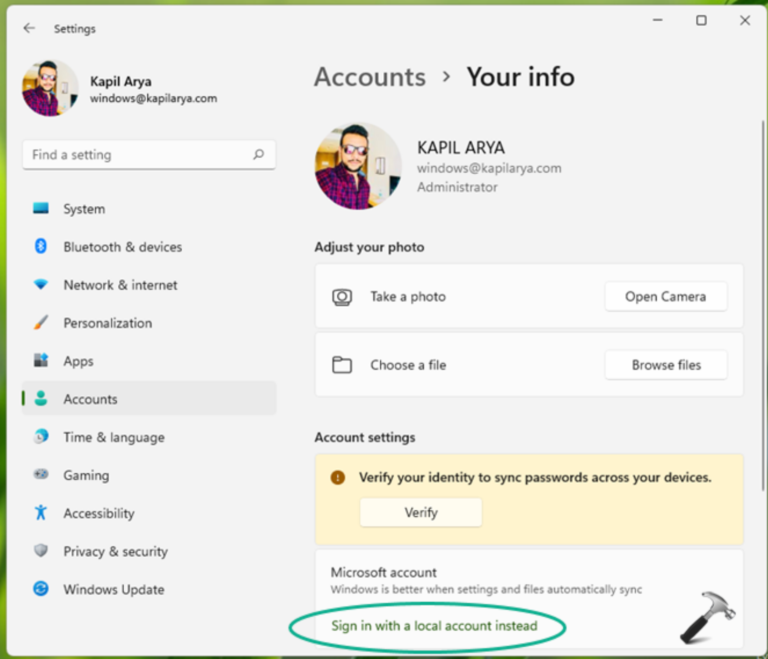The height and width of the screenshot is (659, 768).
Task: Go to Bluetooth & devices
Action: pos(149,246)
